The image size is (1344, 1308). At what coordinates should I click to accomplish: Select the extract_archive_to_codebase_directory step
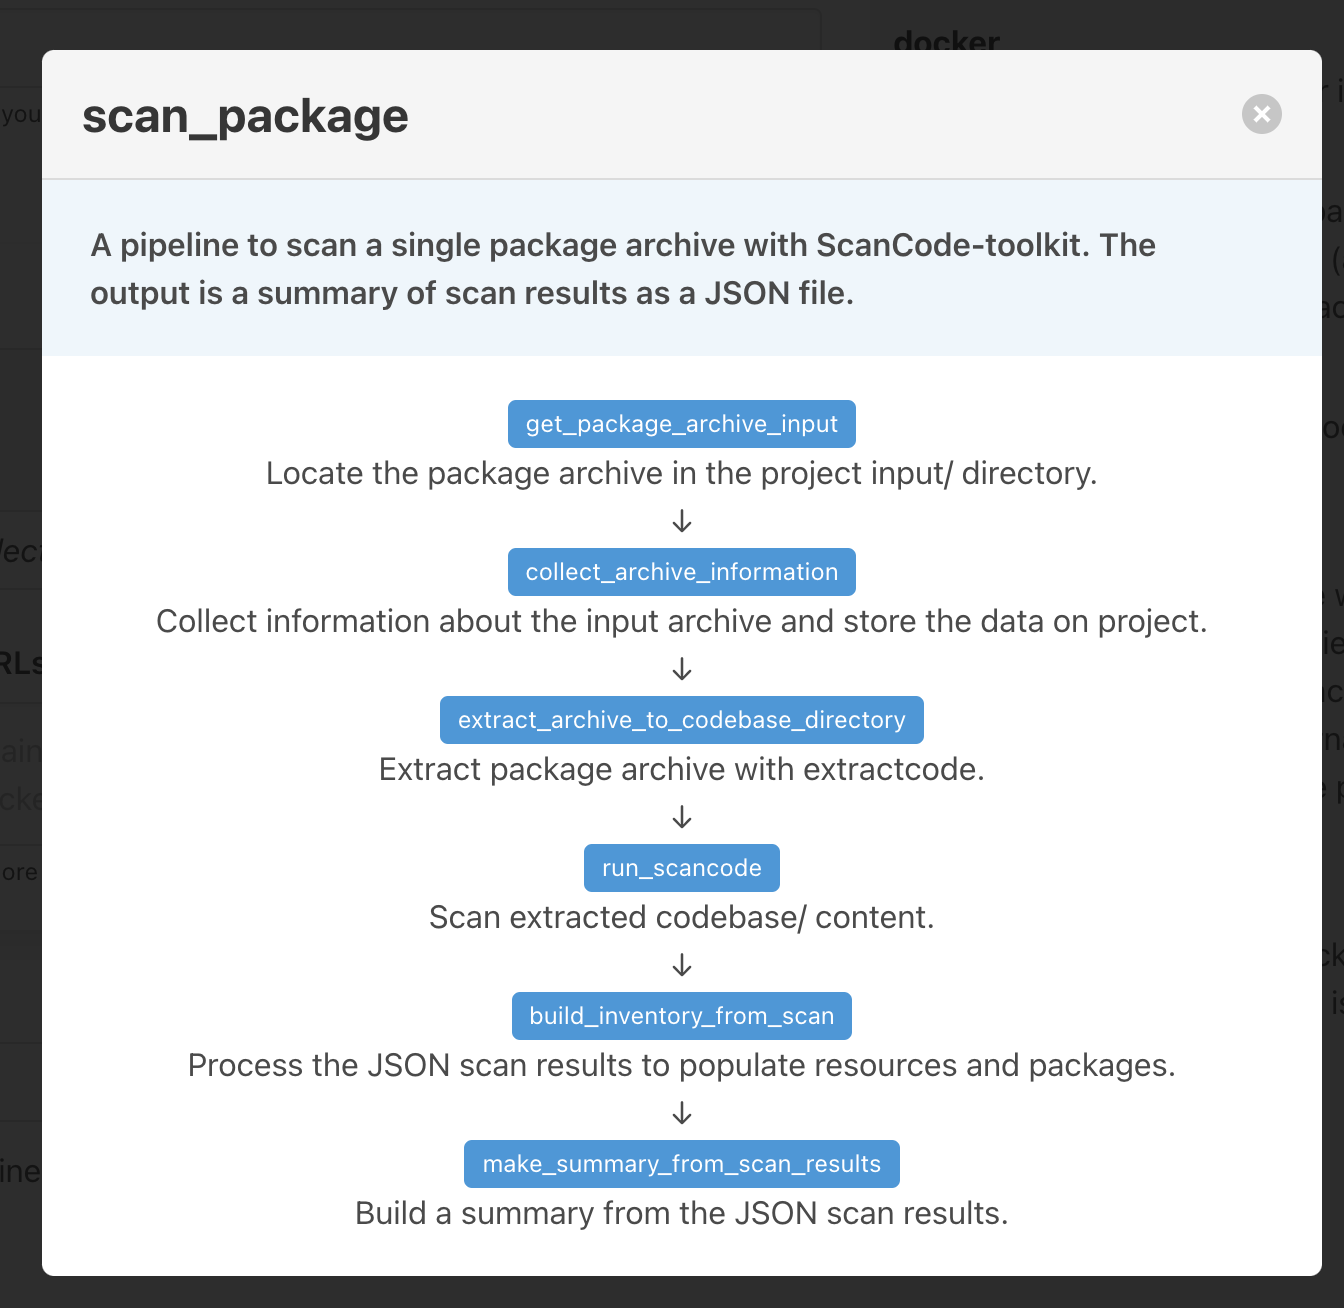pyautogui.click(x=681, y=719)
